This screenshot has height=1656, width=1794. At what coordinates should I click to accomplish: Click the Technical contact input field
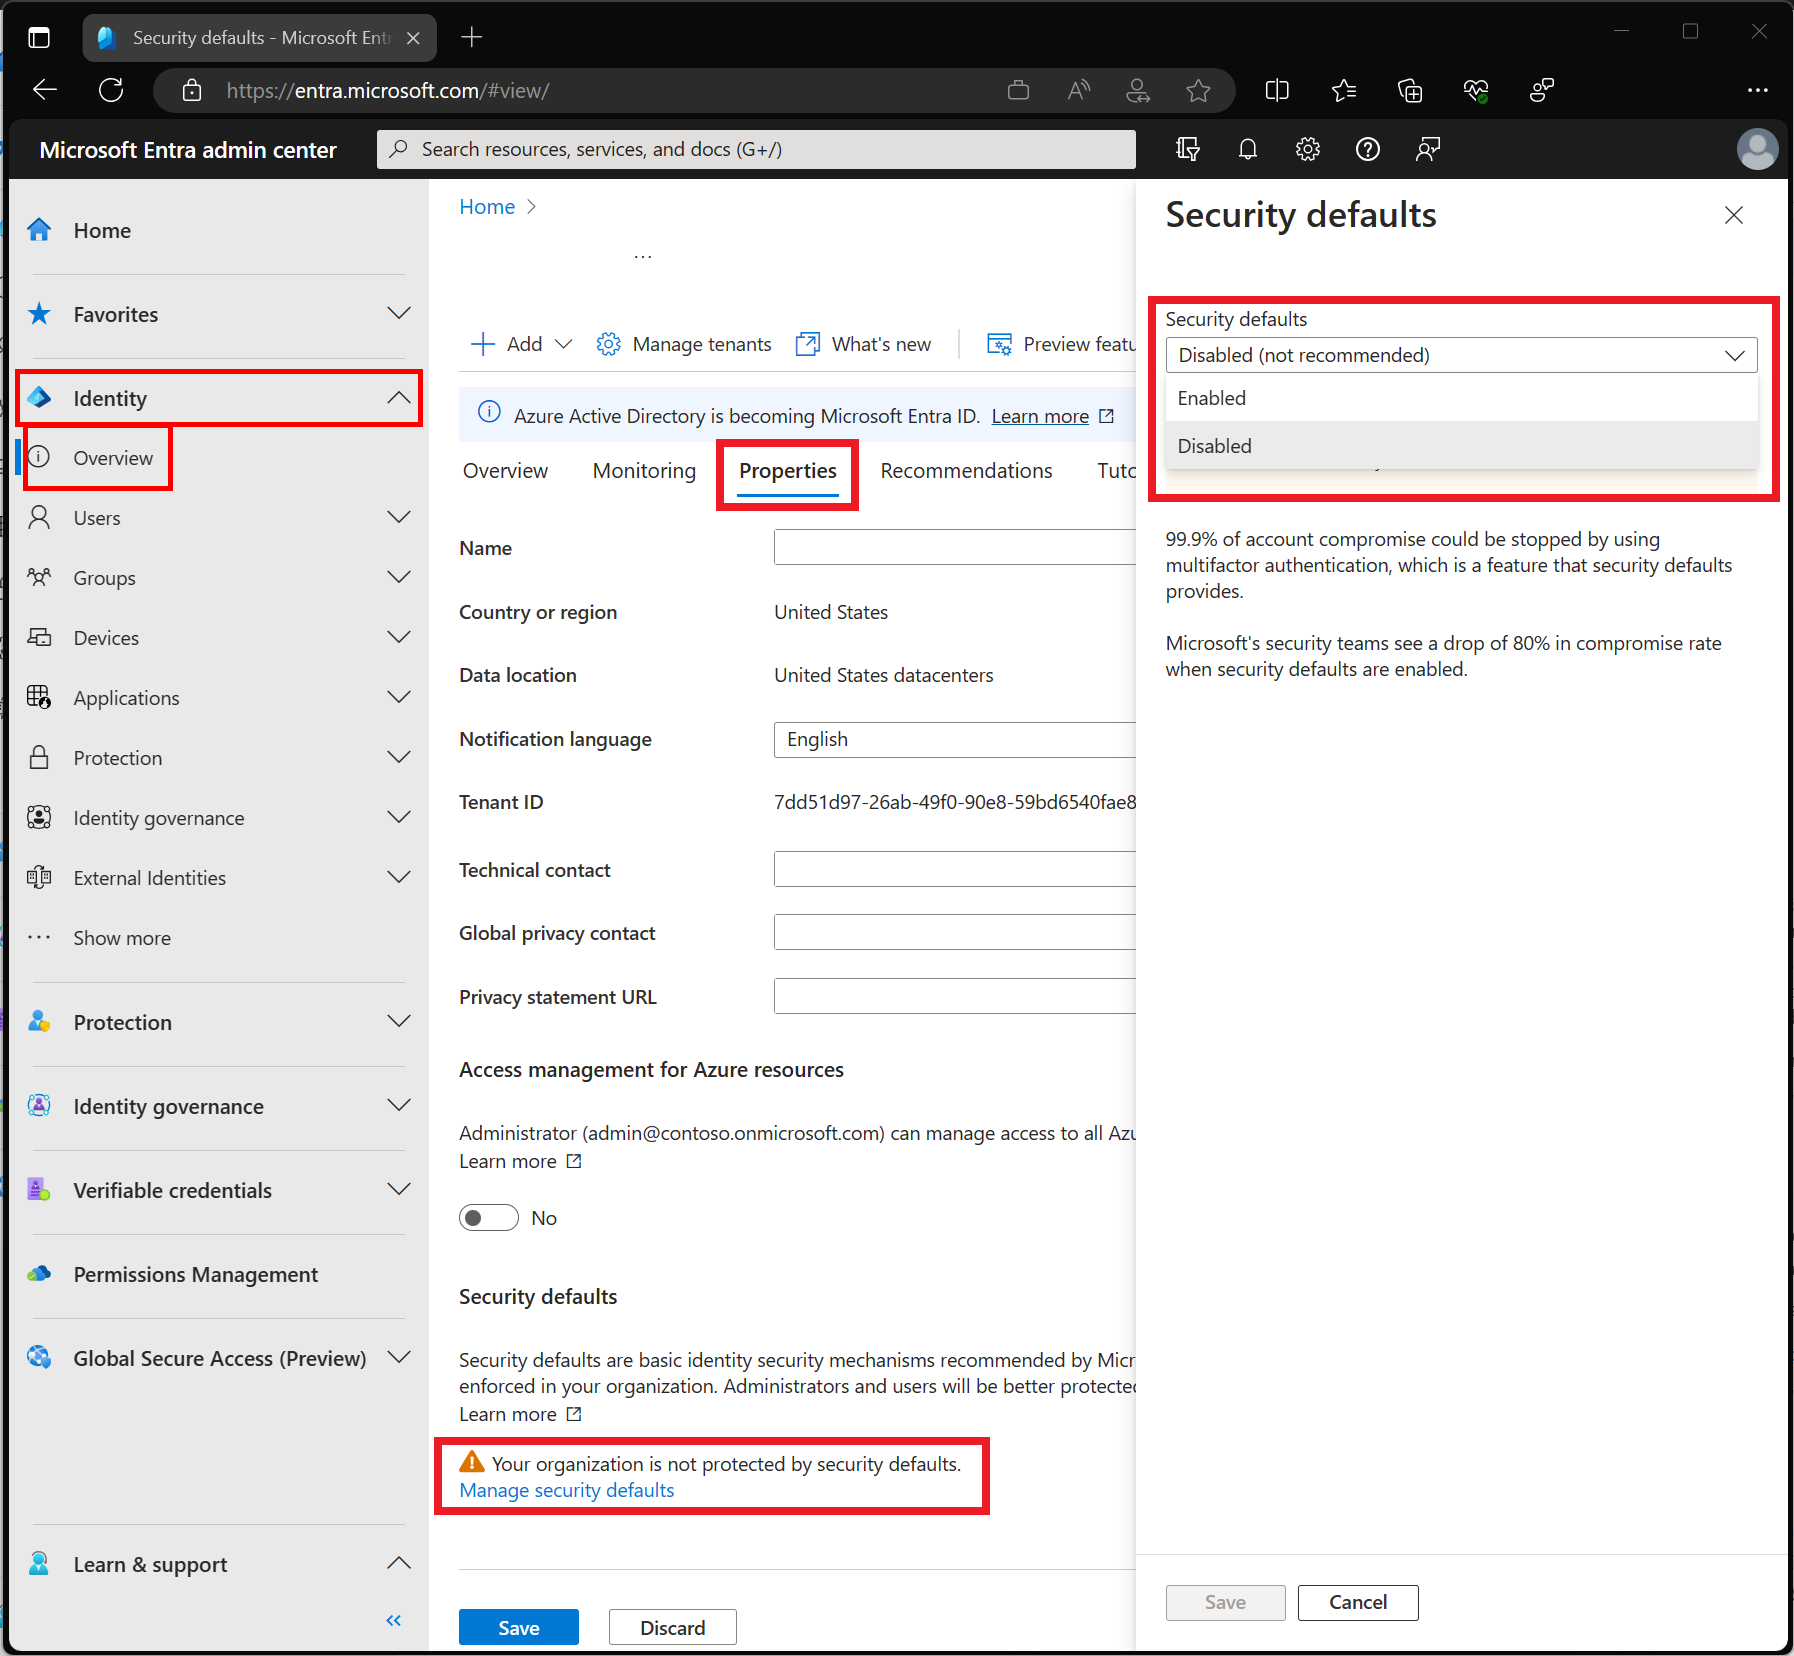pos(954,869)
